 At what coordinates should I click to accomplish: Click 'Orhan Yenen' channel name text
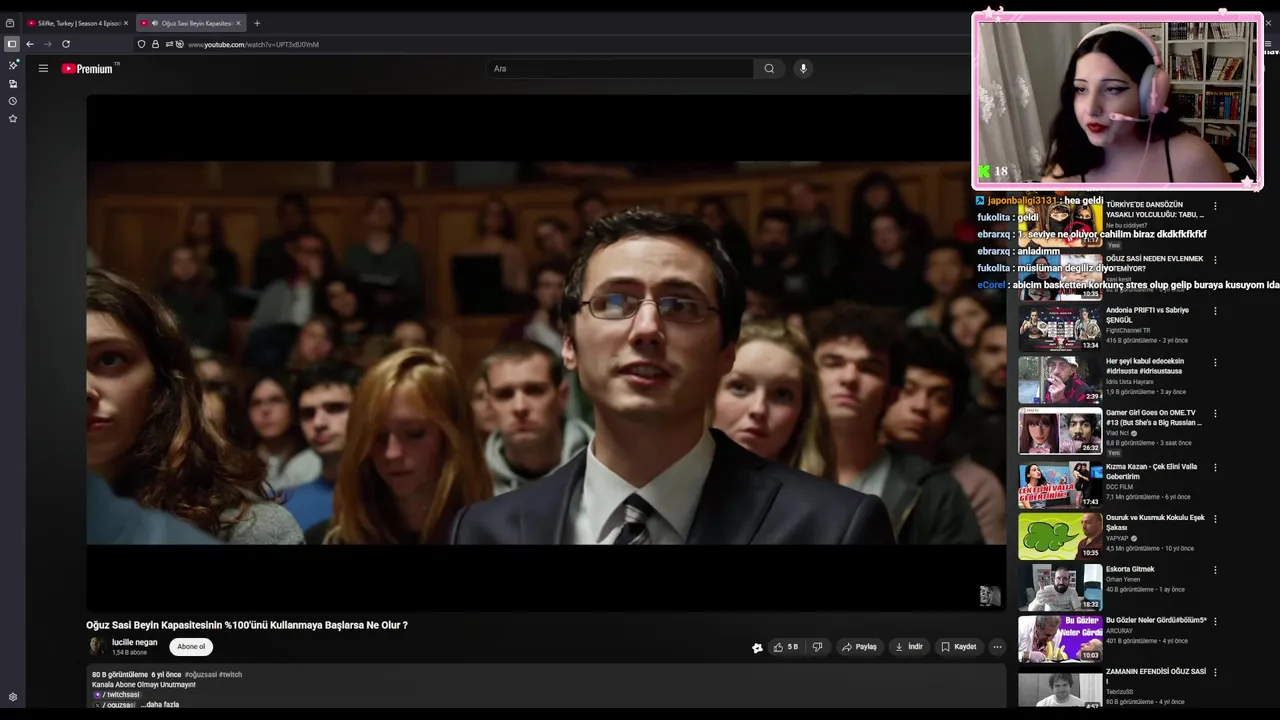click(1125, 579)
